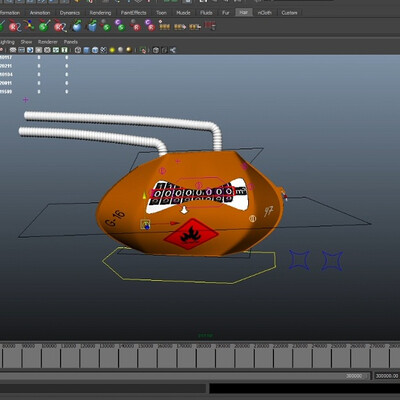
Task: Click the 300000.00 end time field
Action: (387, 376)
